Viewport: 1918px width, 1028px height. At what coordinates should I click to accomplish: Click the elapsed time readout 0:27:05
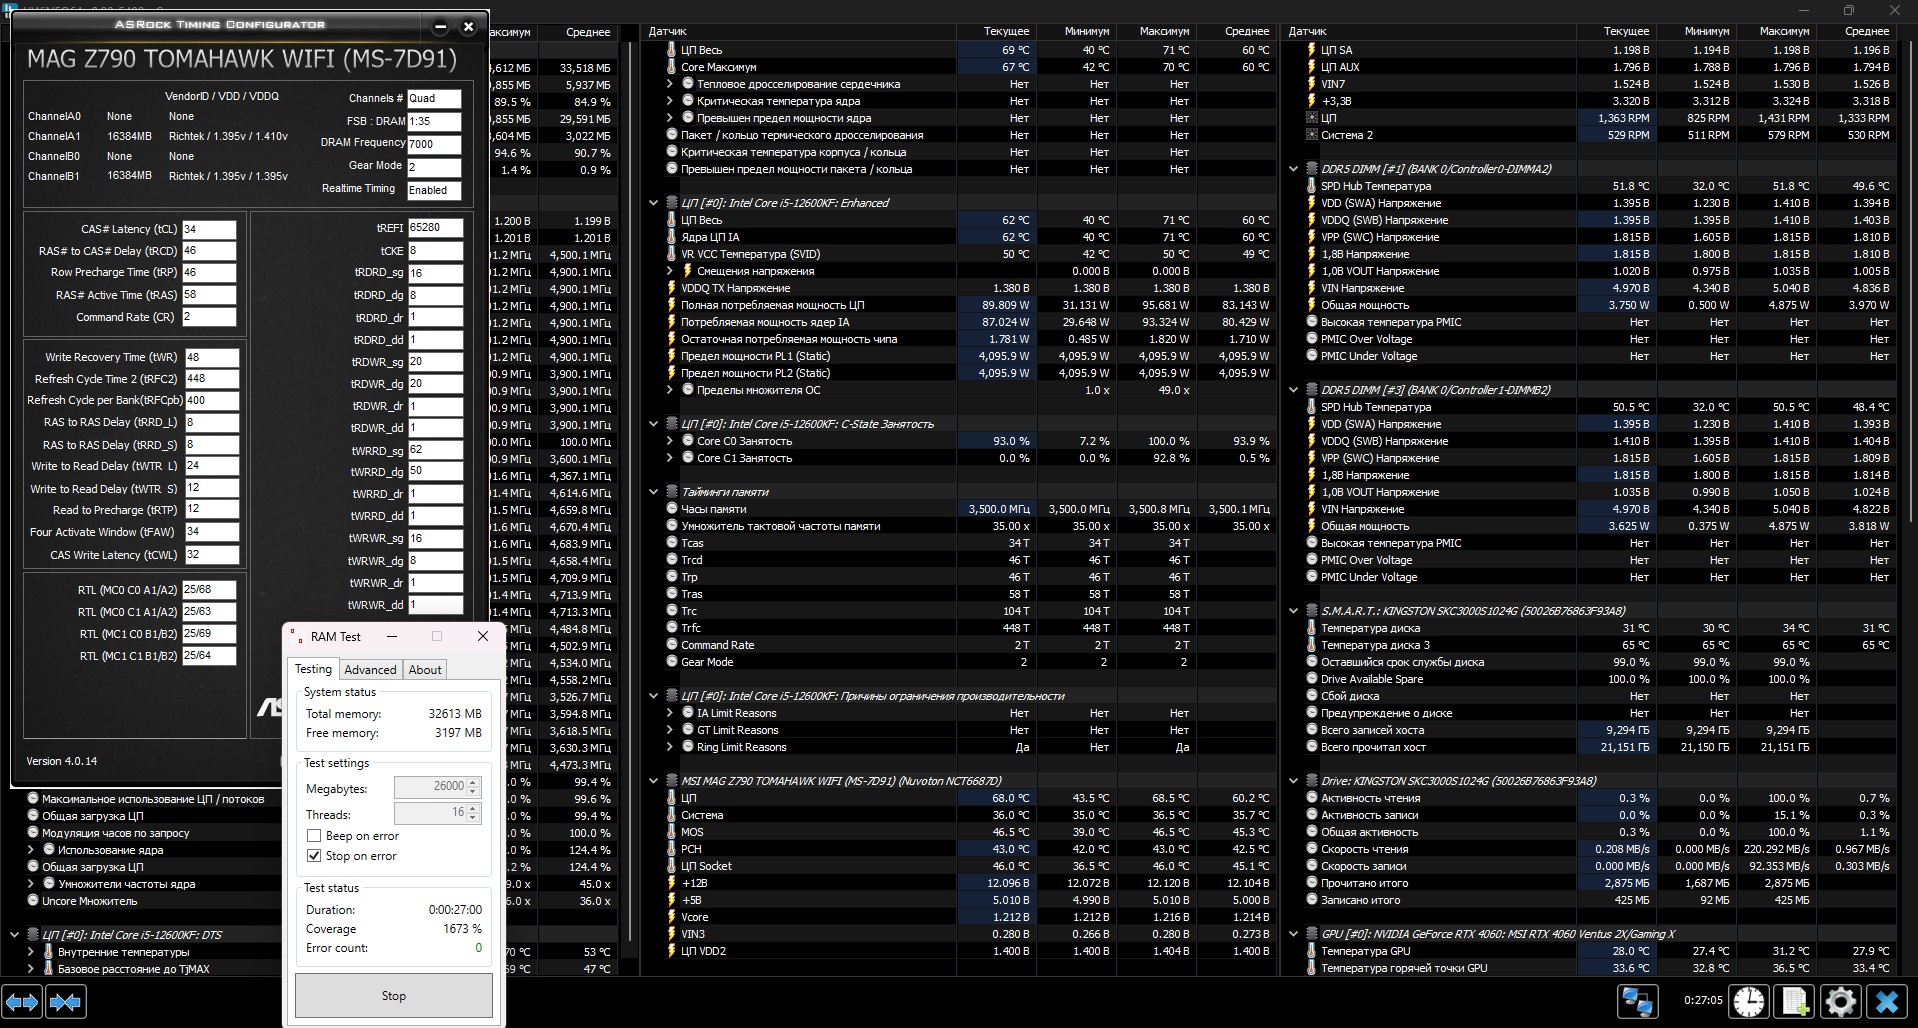pyautogui.click(x=1703, y=1000)
